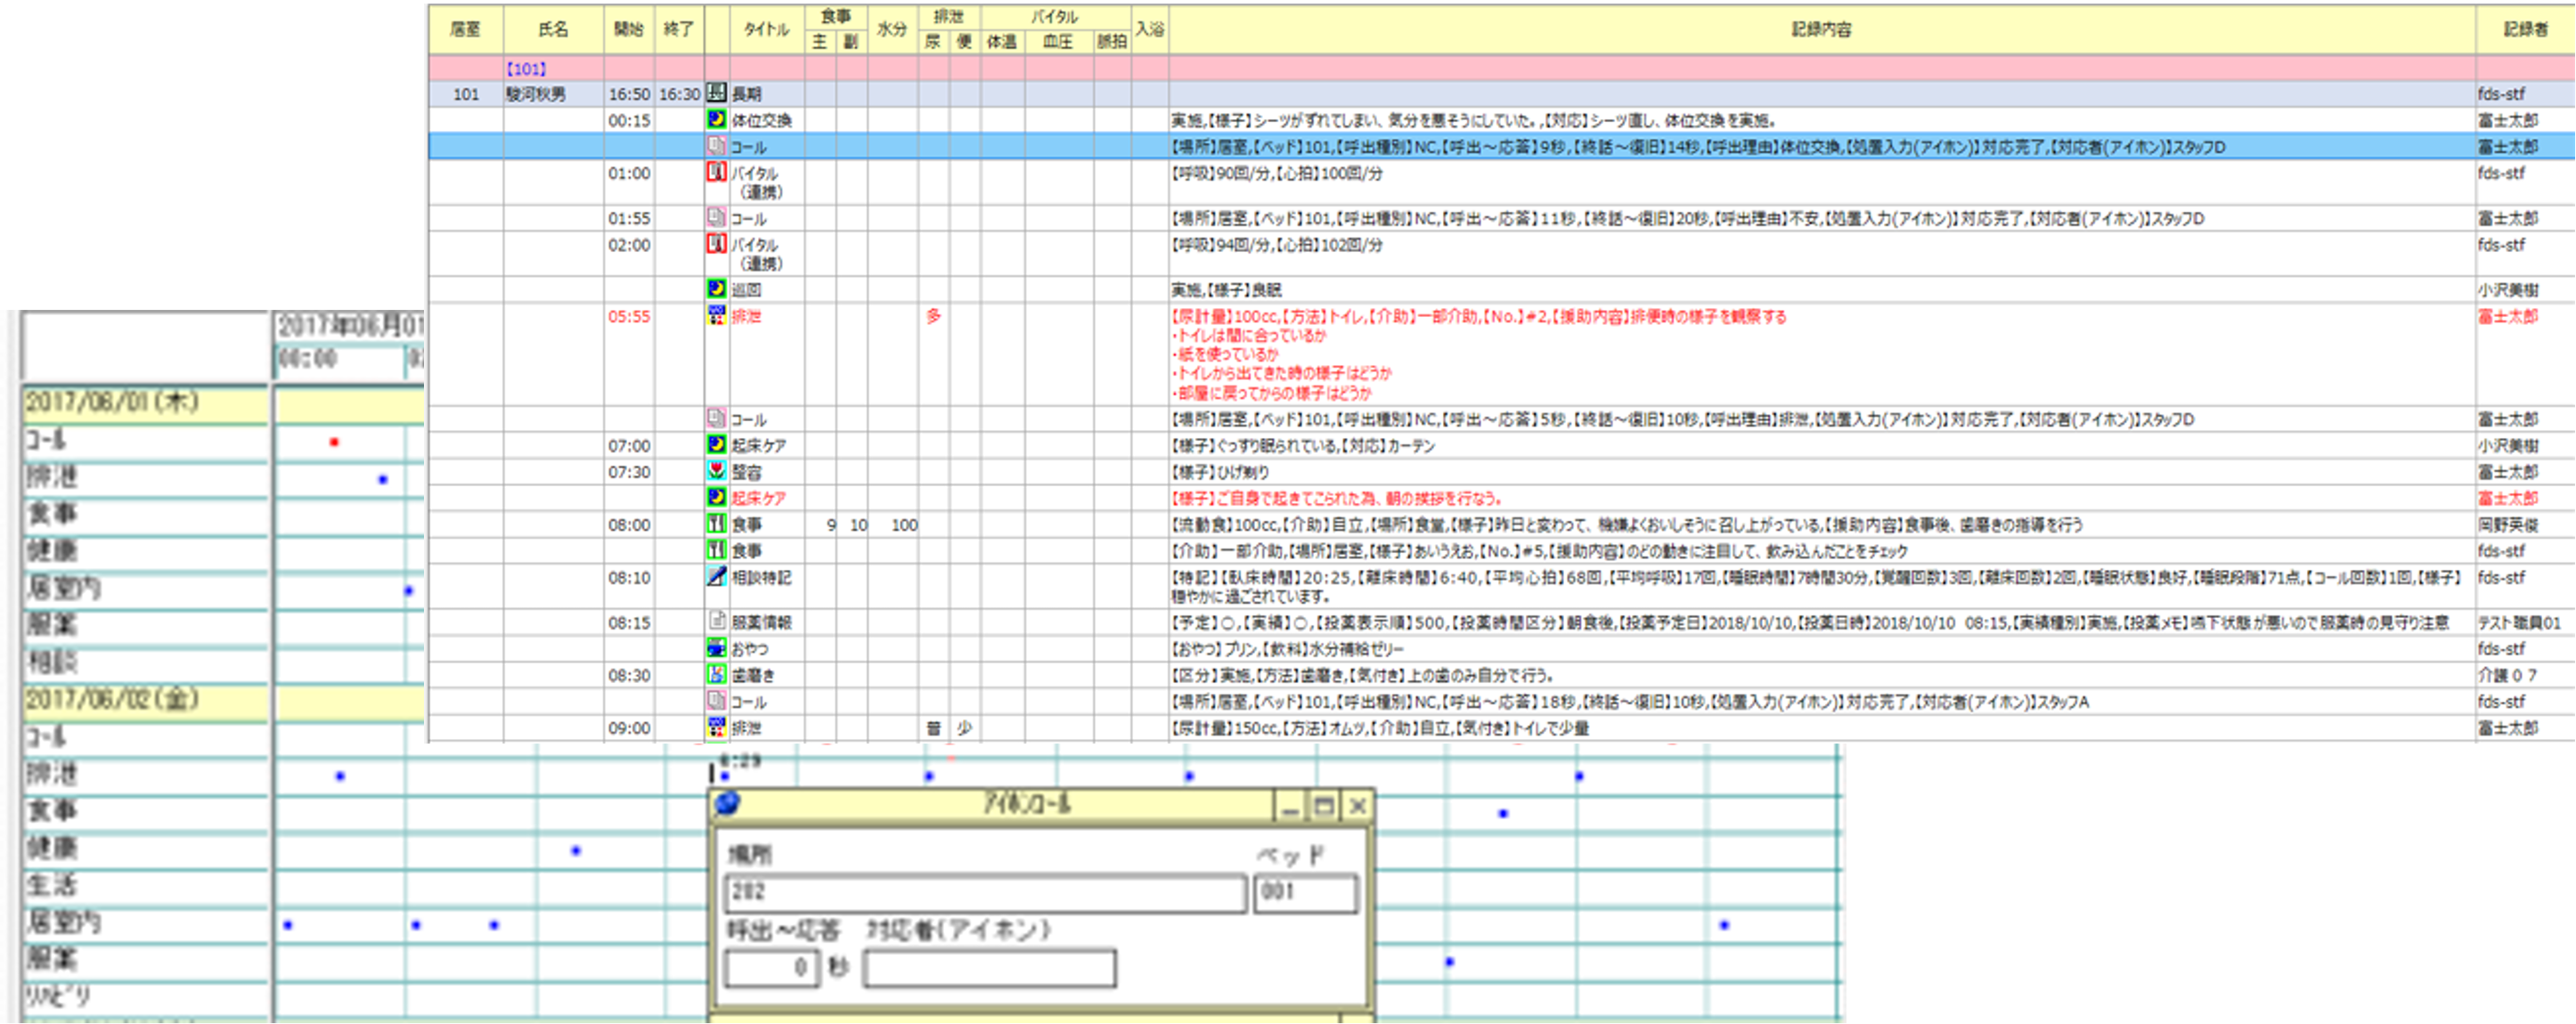Click the 【101】 room group row
2576x1024 pixels.
[1501, 68]
